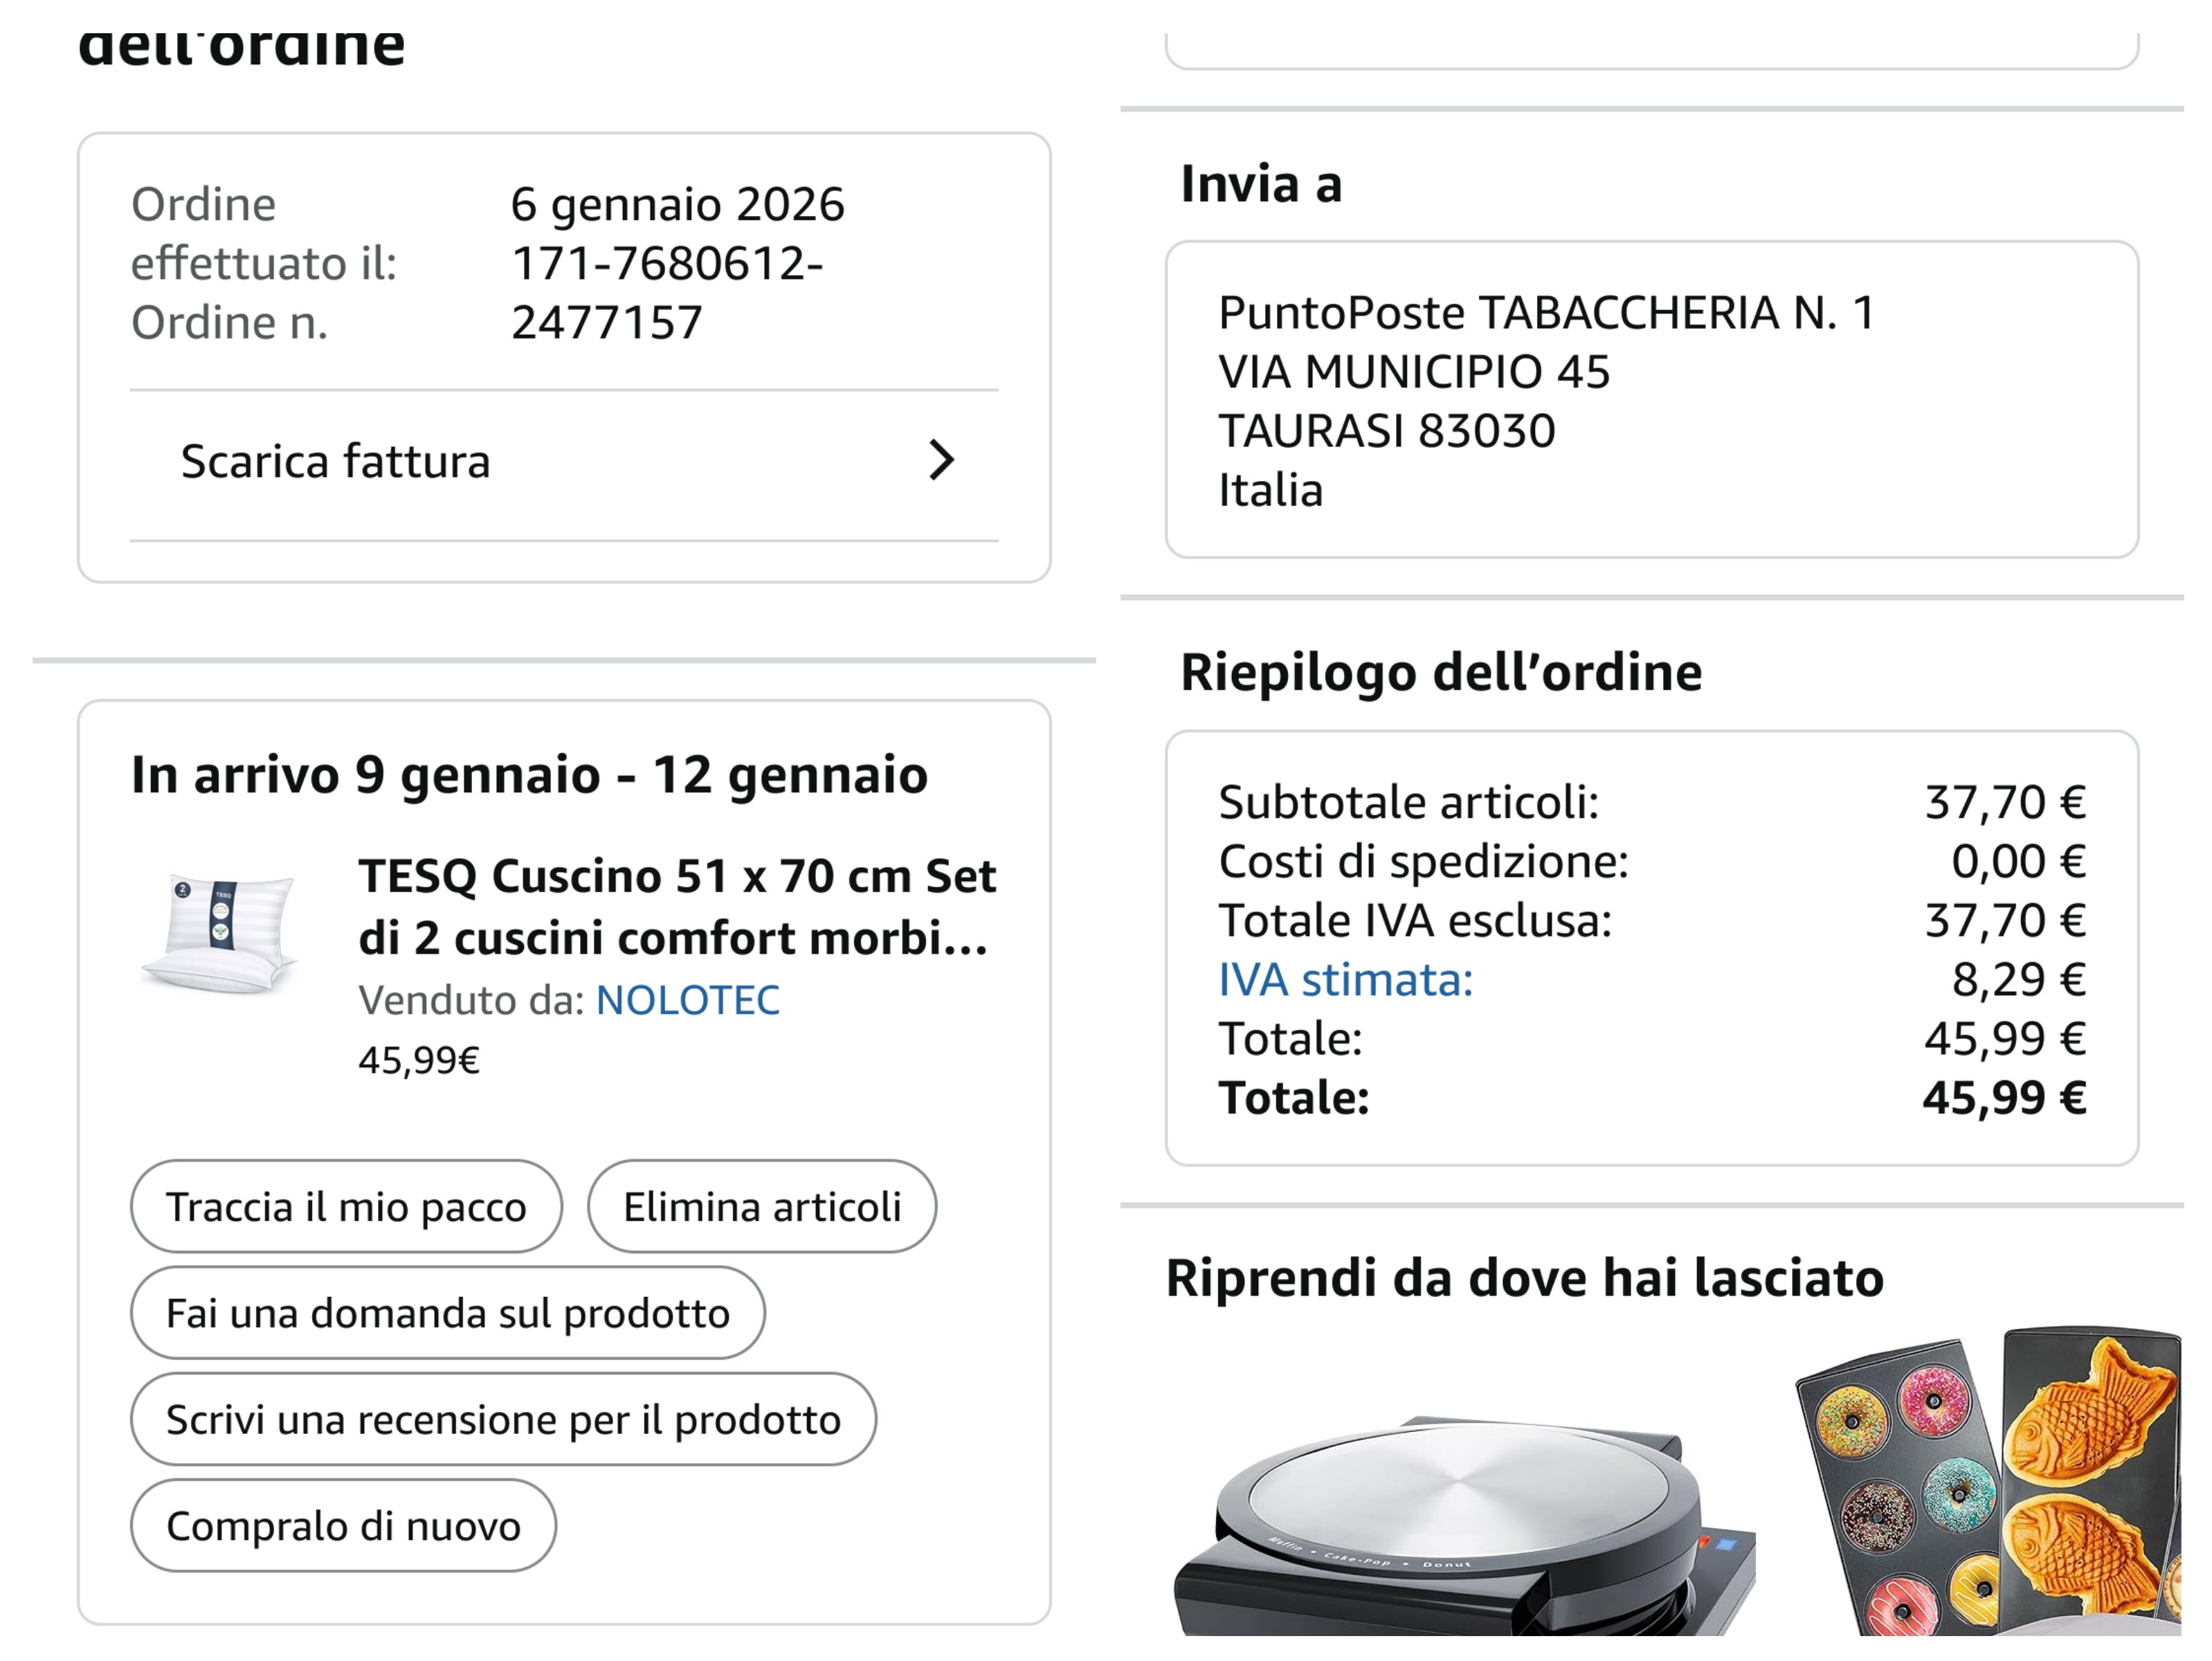Click the PuntoPoste delivery address box
2212x1661 pixels.
click(x=1651, y=400)
